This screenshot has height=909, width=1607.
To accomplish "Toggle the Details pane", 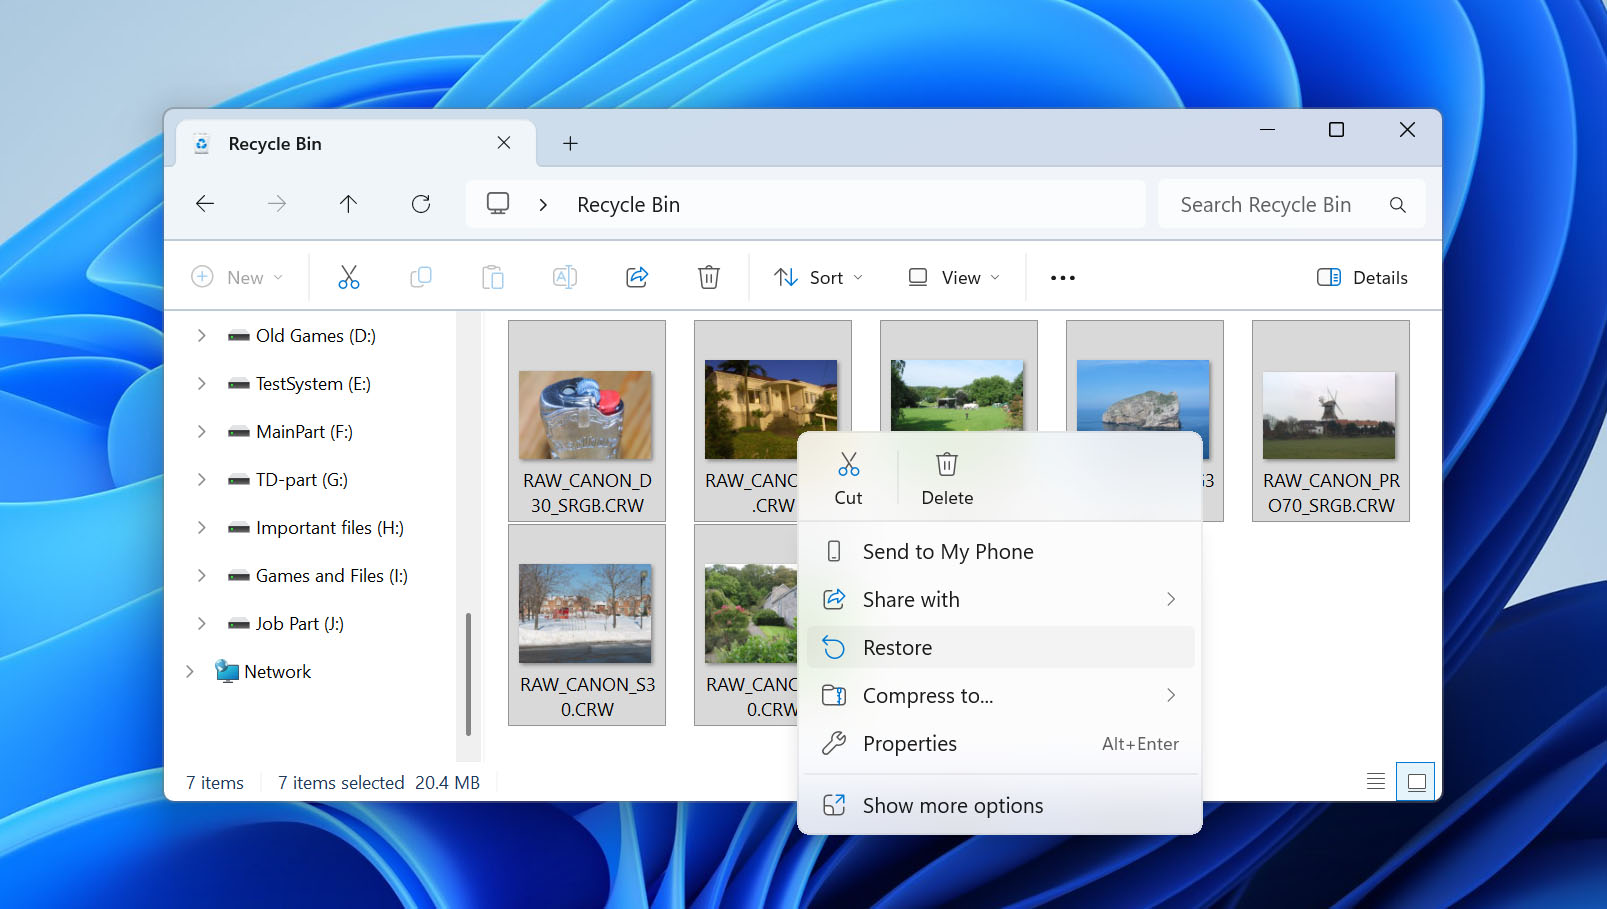I will 1362,277.
